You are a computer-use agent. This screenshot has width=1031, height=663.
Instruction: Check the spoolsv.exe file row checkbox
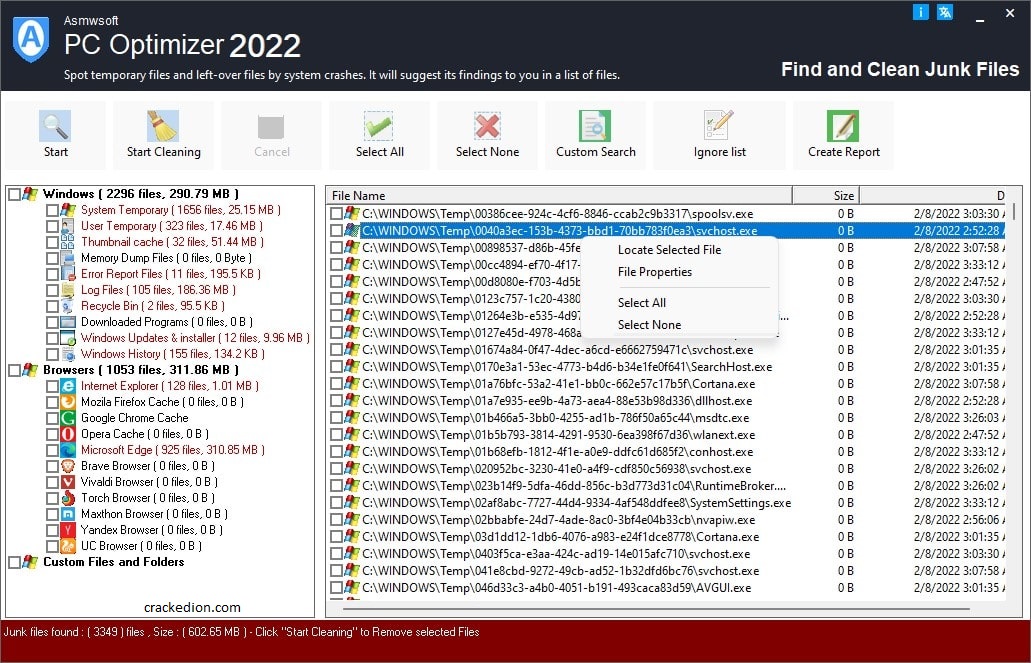pyautogui.click(x=336, y=214)
